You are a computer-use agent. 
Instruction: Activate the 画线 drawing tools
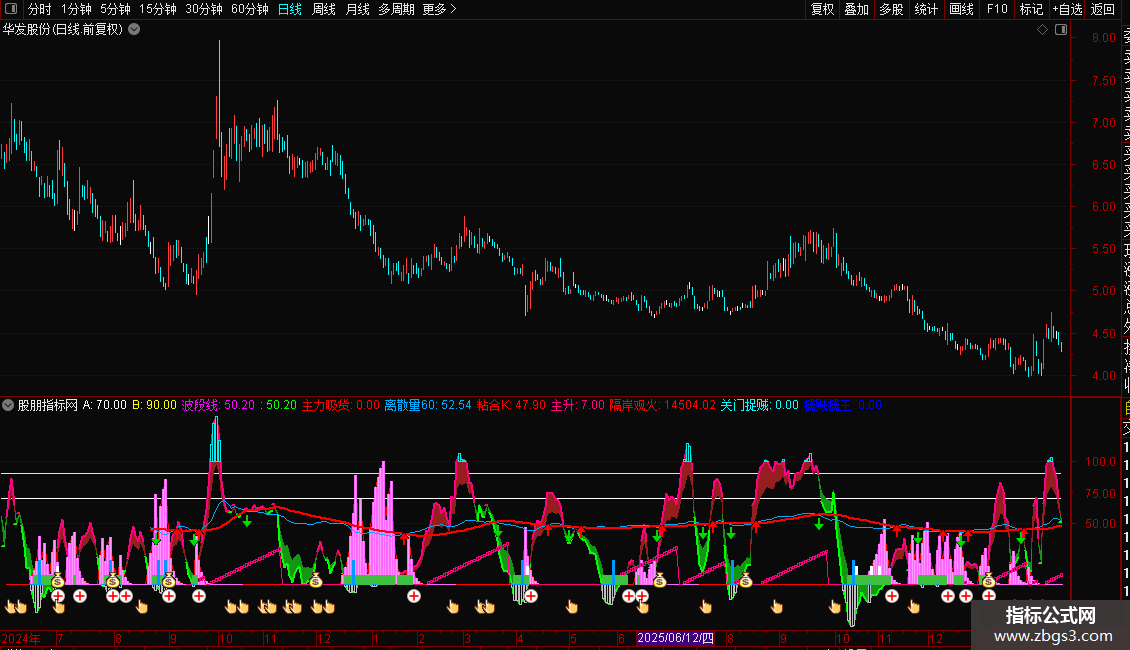click(x=961, y=9)
